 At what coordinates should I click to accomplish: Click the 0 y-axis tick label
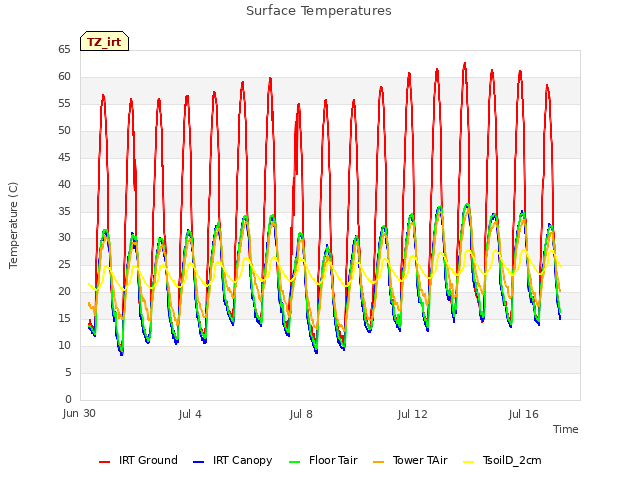click(68, 399)
